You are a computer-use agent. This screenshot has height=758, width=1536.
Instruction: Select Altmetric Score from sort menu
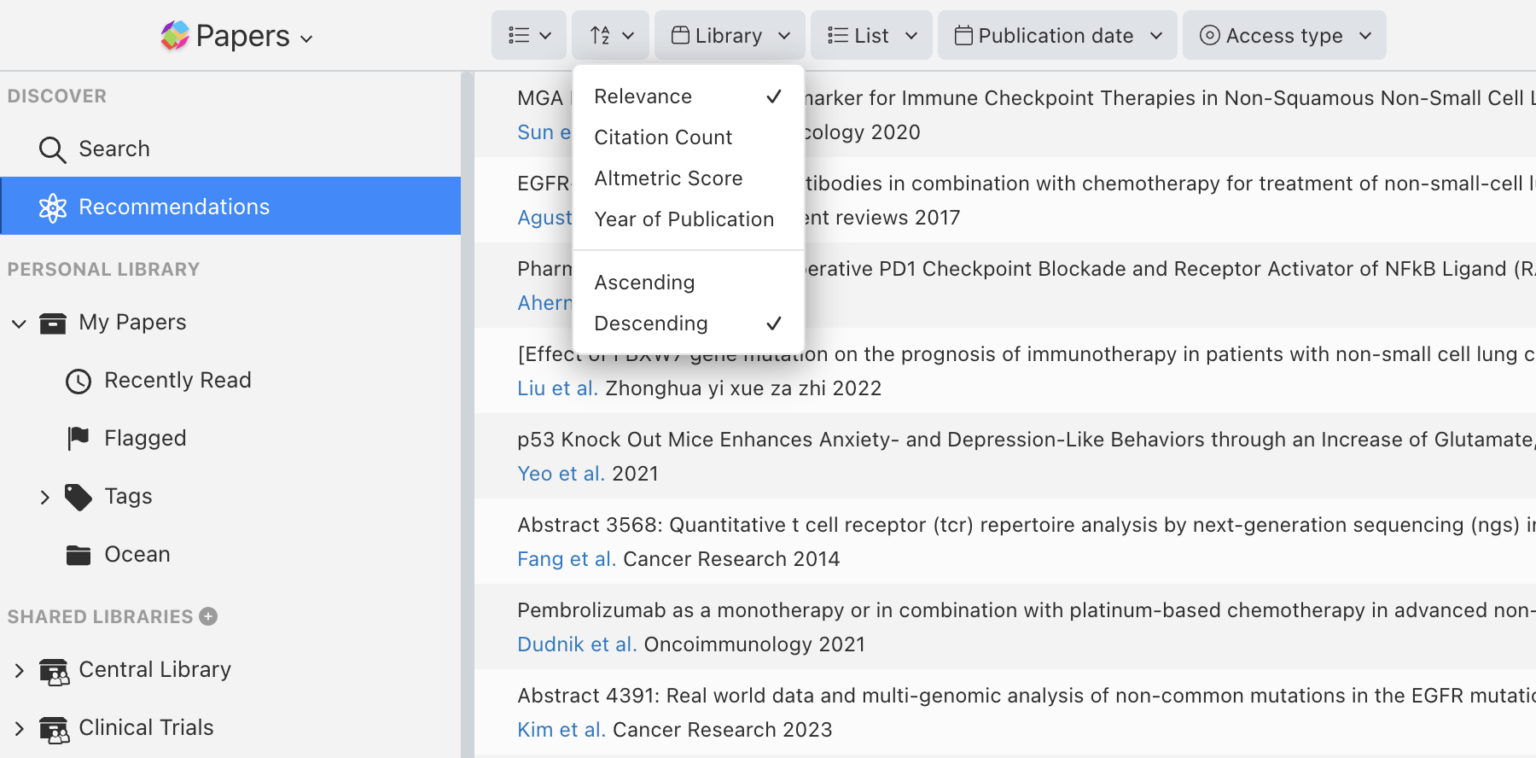tap(668, 178)
